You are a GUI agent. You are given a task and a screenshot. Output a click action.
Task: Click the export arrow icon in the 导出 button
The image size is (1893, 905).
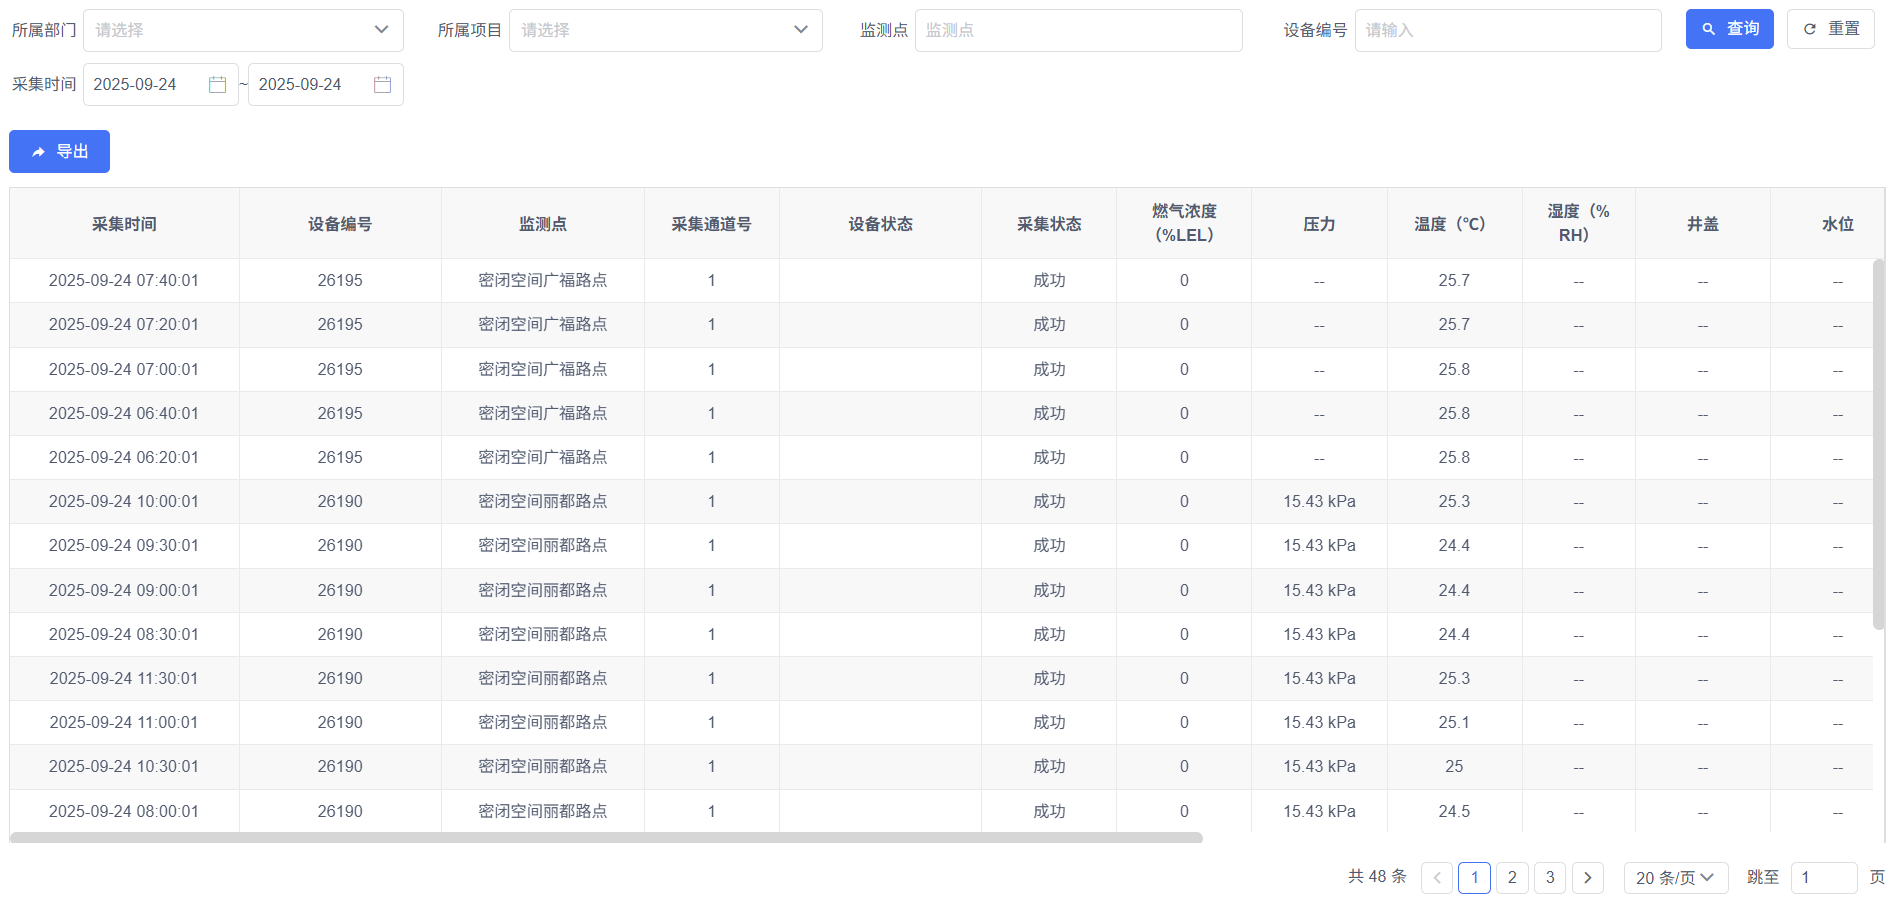[x=37, y=151]
